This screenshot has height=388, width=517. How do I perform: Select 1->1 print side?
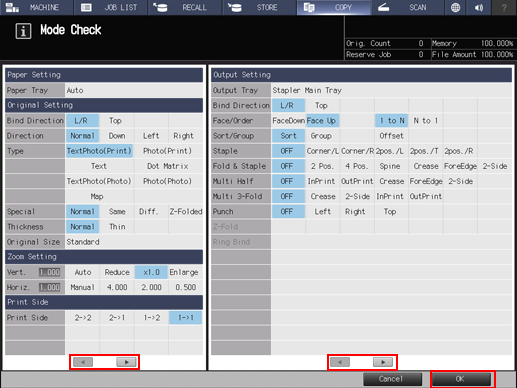(185, 318)
